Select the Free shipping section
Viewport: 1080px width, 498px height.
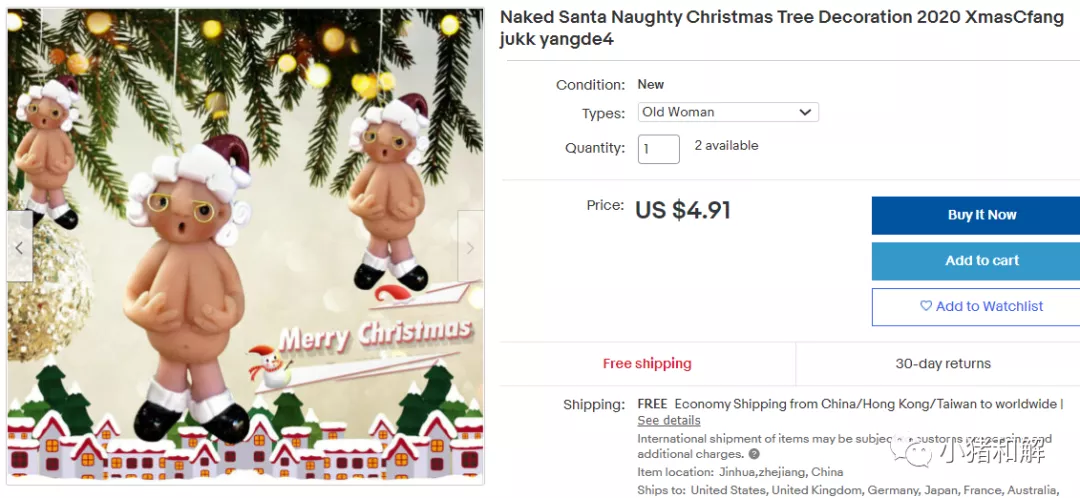647,364
